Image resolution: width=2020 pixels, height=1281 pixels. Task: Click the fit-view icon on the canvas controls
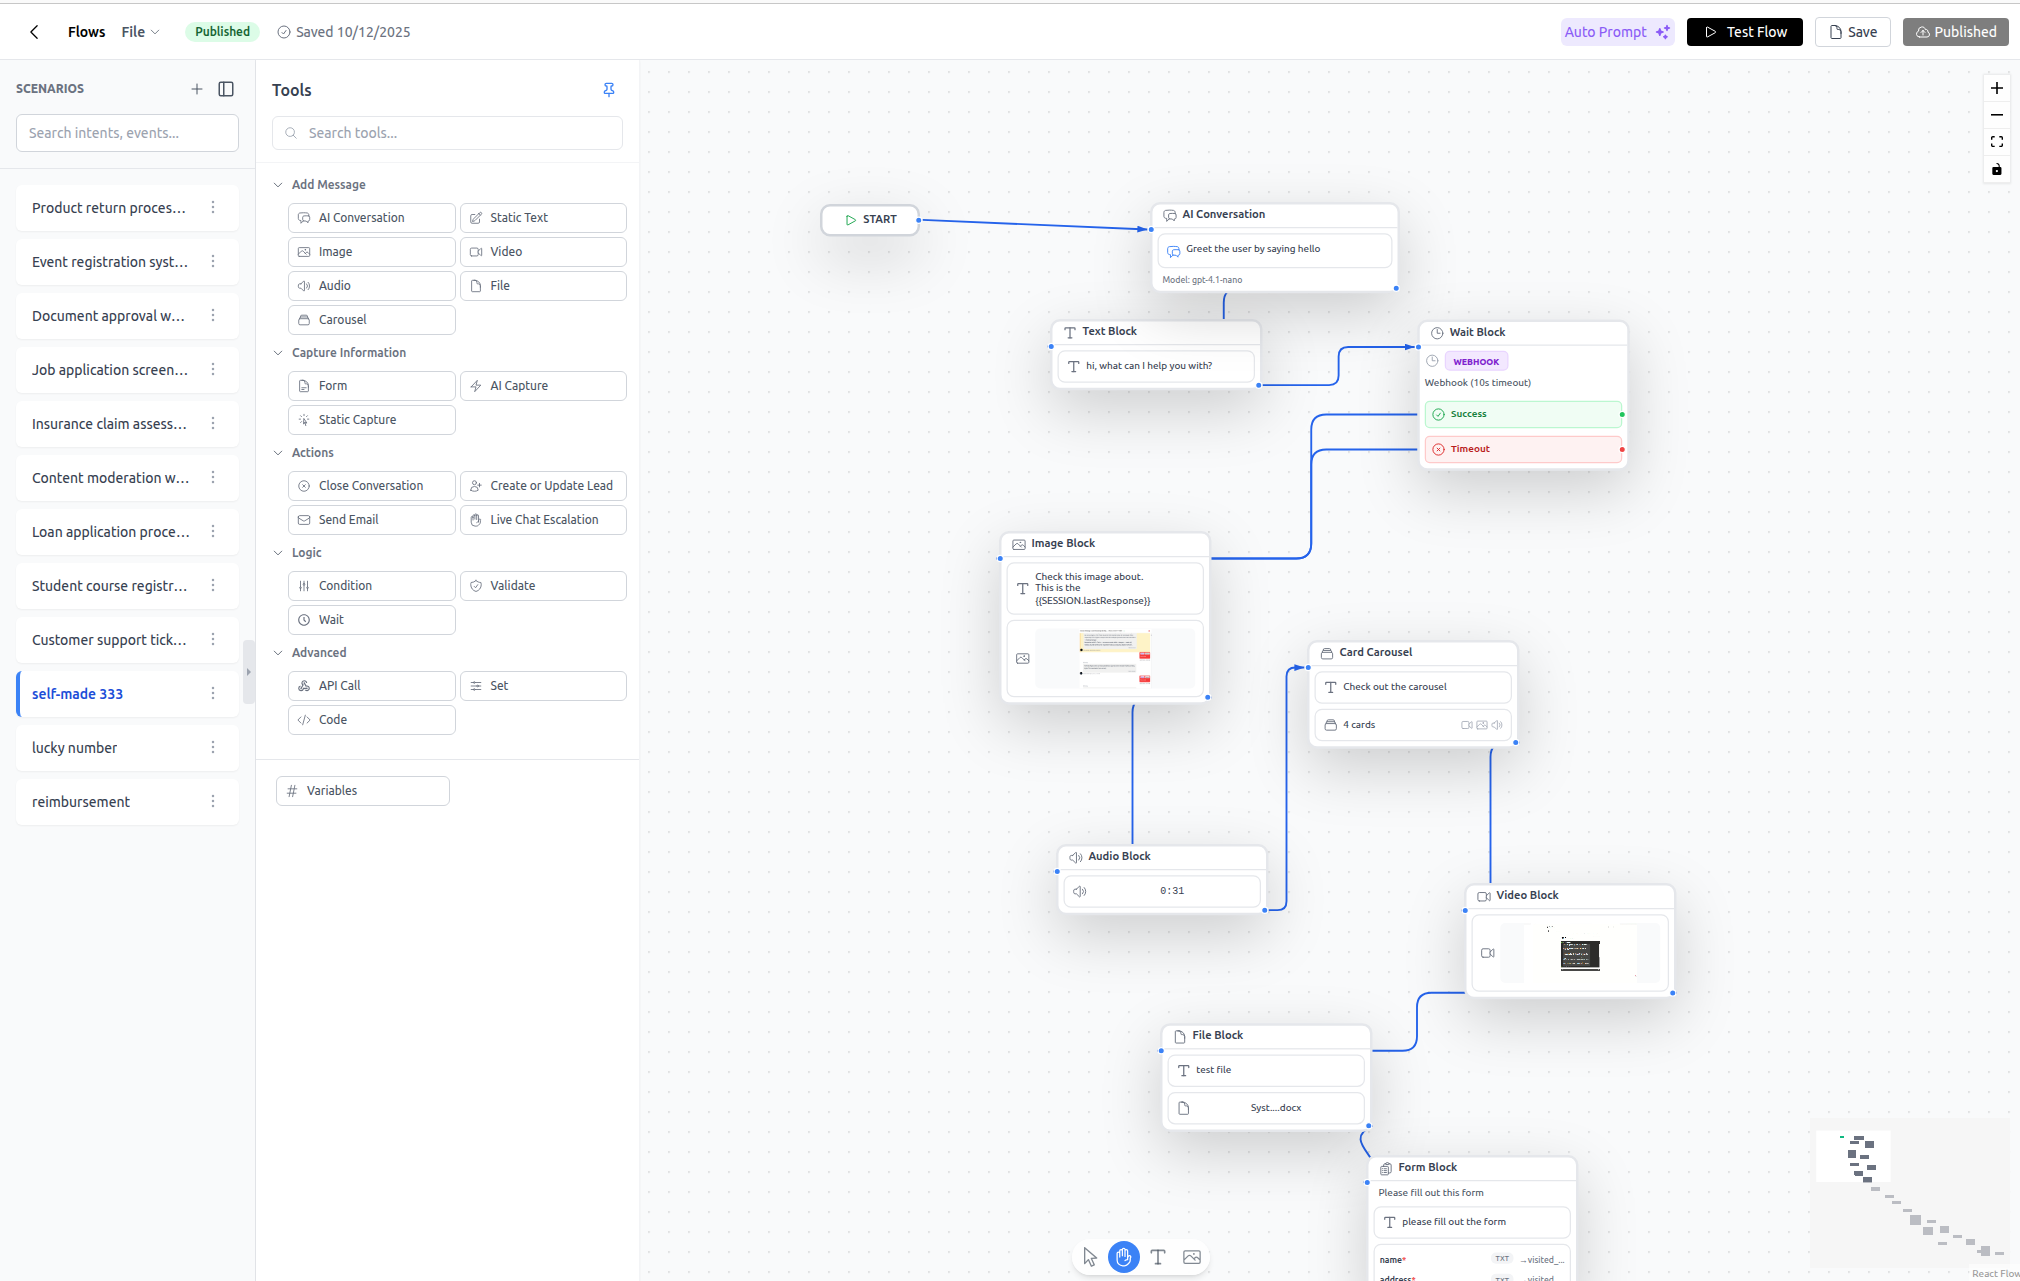(1997, 141)
